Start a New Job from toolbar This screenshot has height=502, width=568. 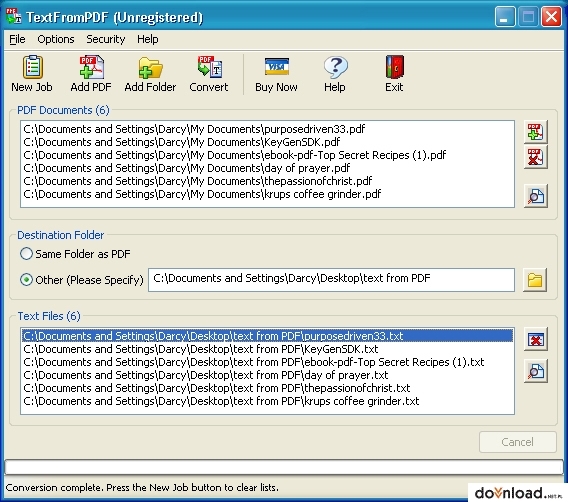coord(32,74)
